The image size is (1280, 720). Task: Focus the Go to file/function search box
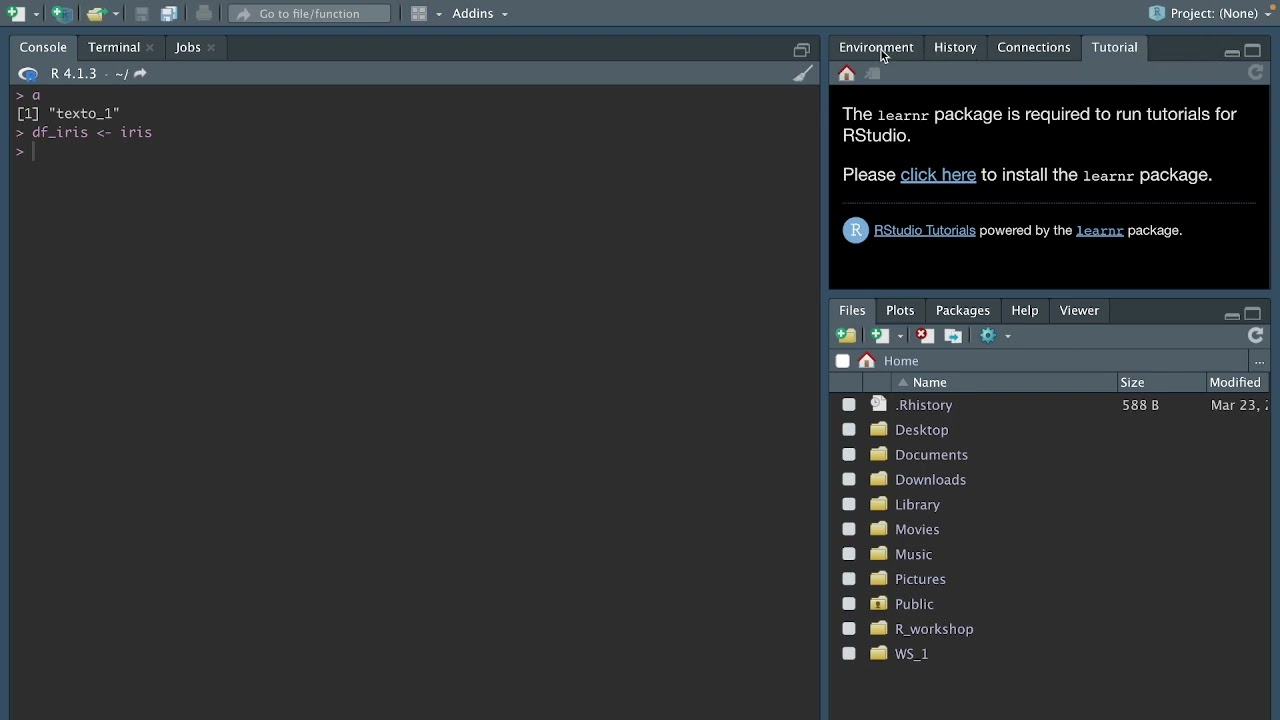pos(309,14)
